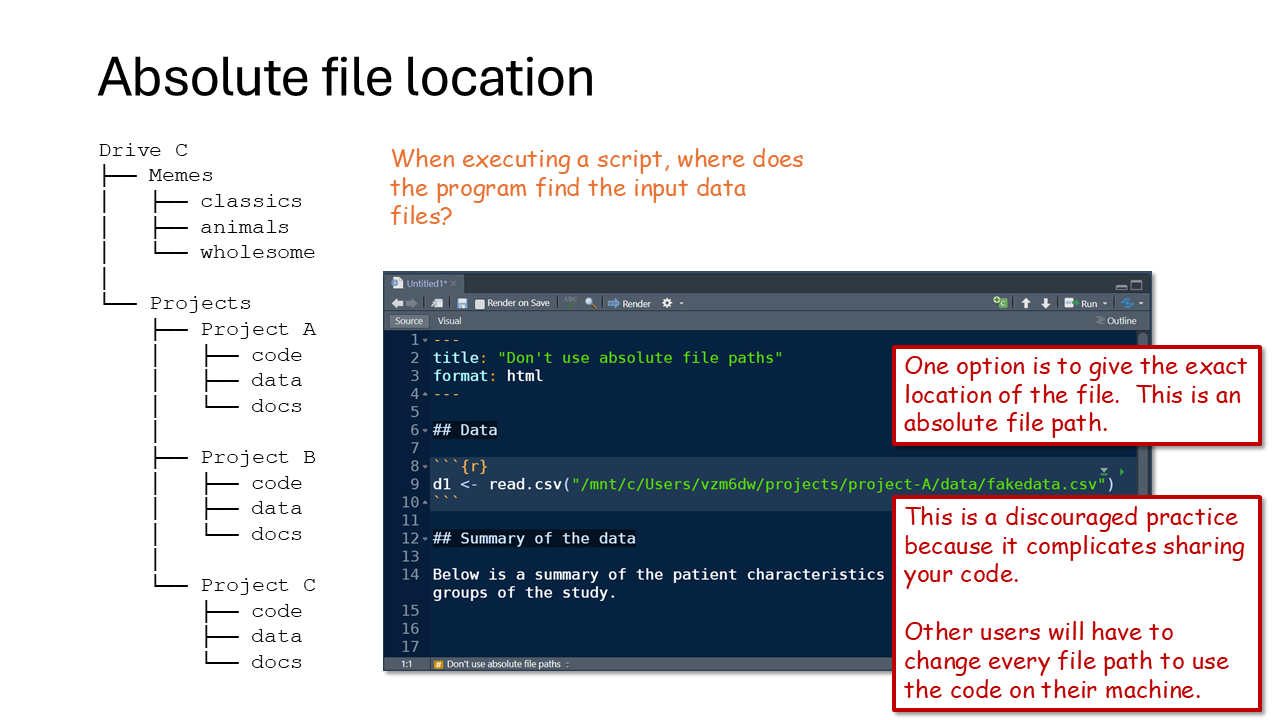Switch editor to Source mode
This screenshot has height=720, width=1280.
coord(409,321)
